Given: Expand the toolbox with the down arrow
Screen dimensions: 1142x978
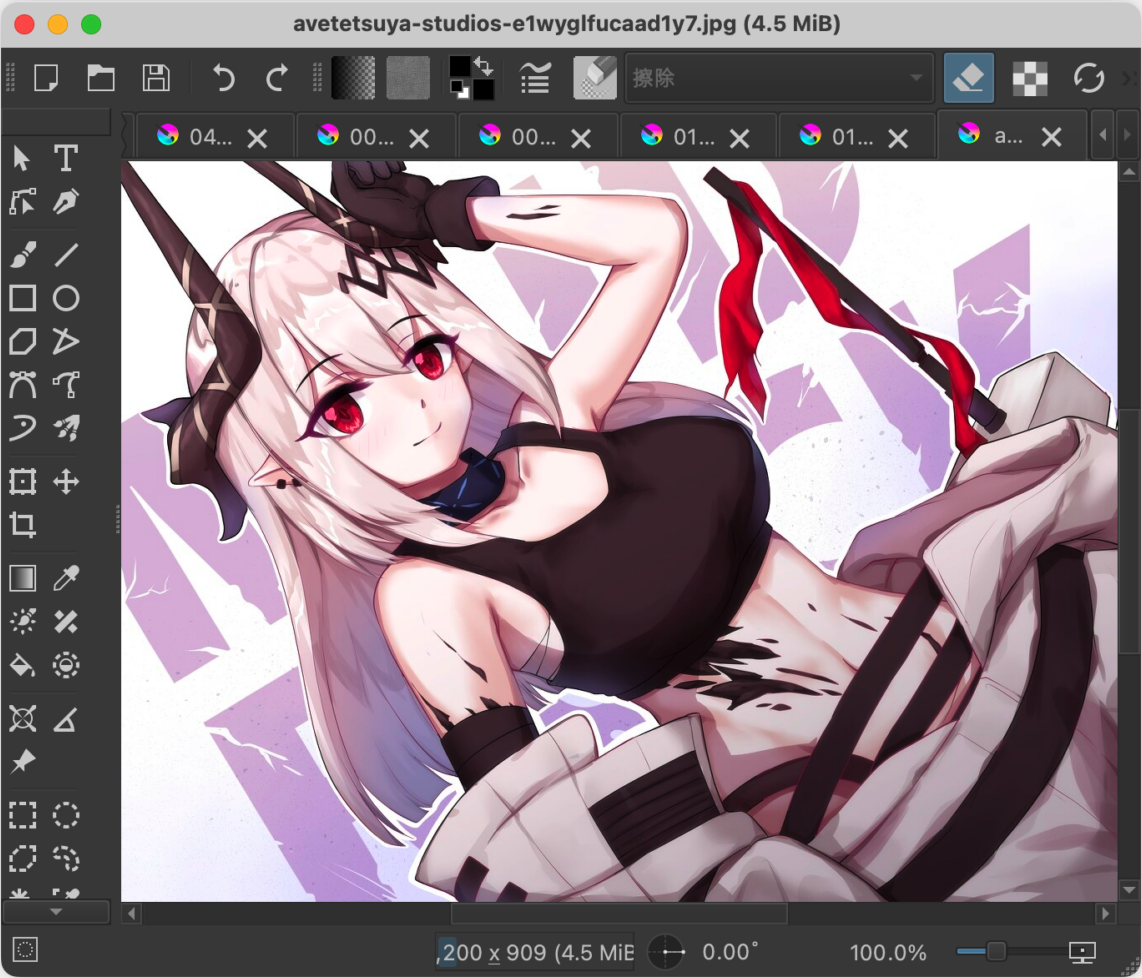Looking at the screenshot, I should (x=56, y=912).
